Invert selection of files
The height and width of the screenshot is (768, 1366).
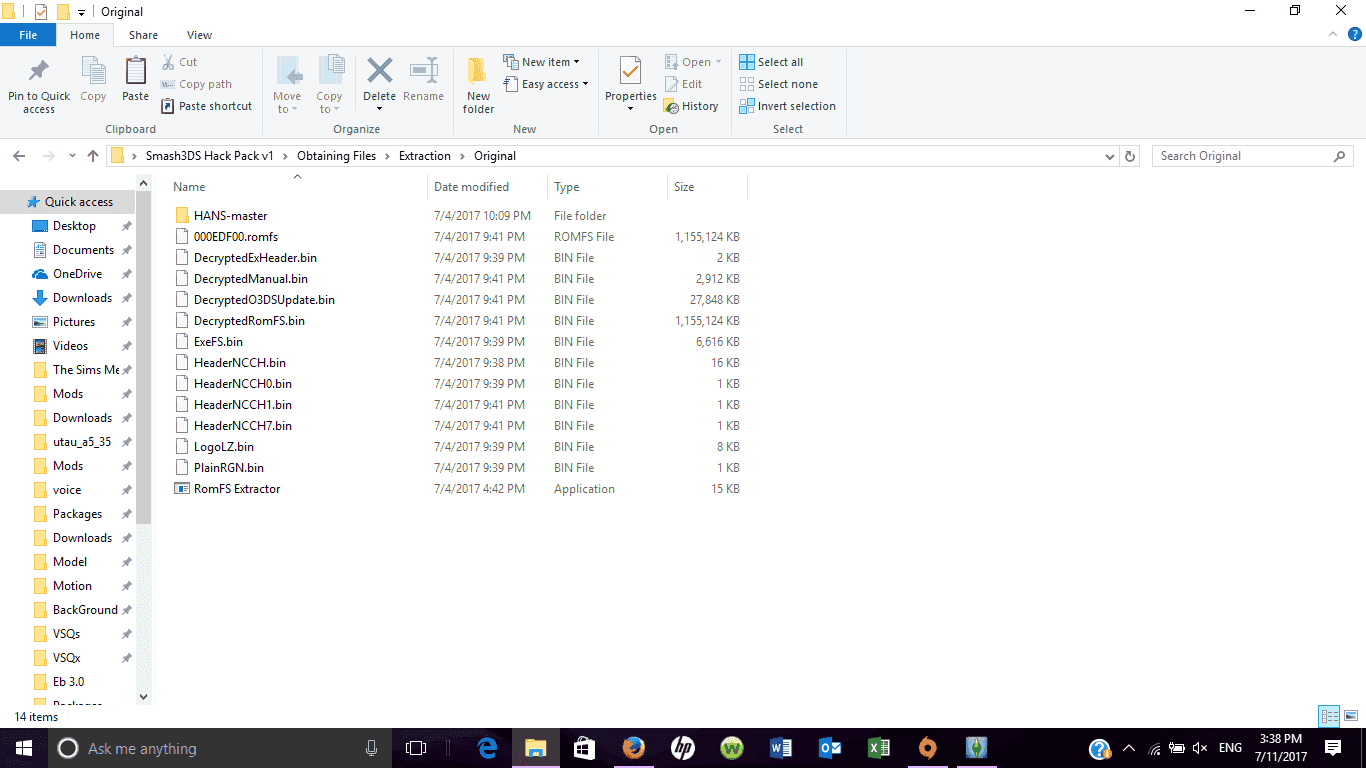tap(787, 106)
